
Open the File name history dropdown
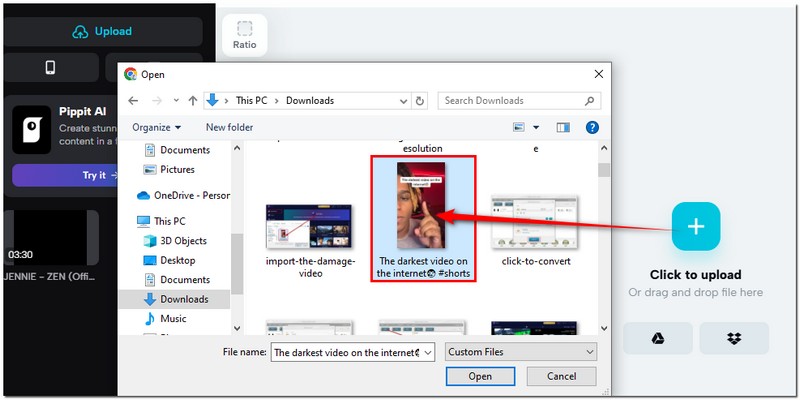point(428,352)
